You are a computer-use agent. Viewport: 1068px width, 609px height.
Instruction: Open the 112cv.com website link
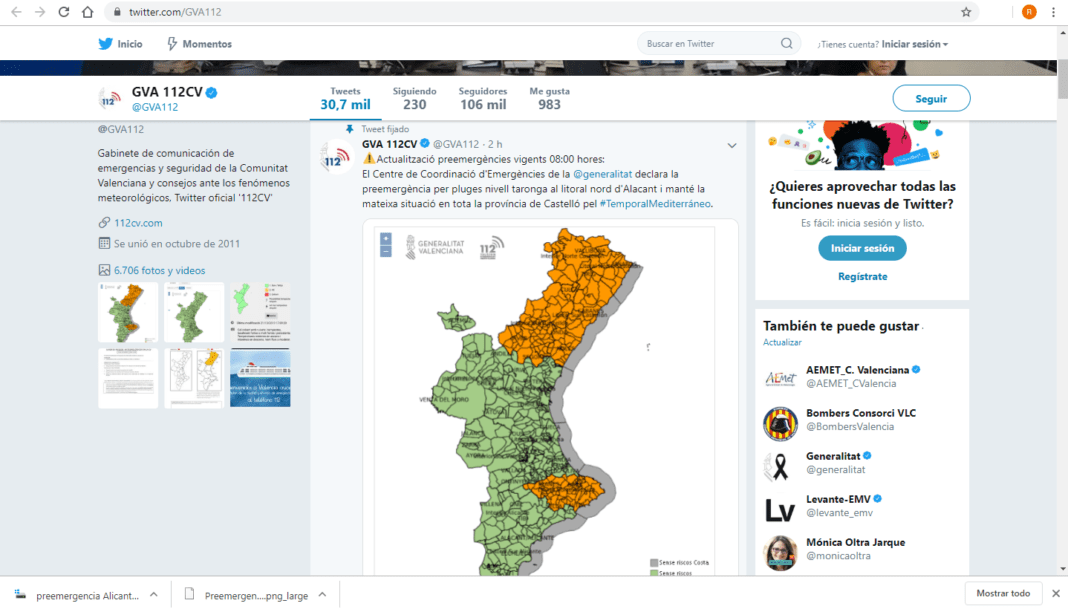[x=138, y=223]
